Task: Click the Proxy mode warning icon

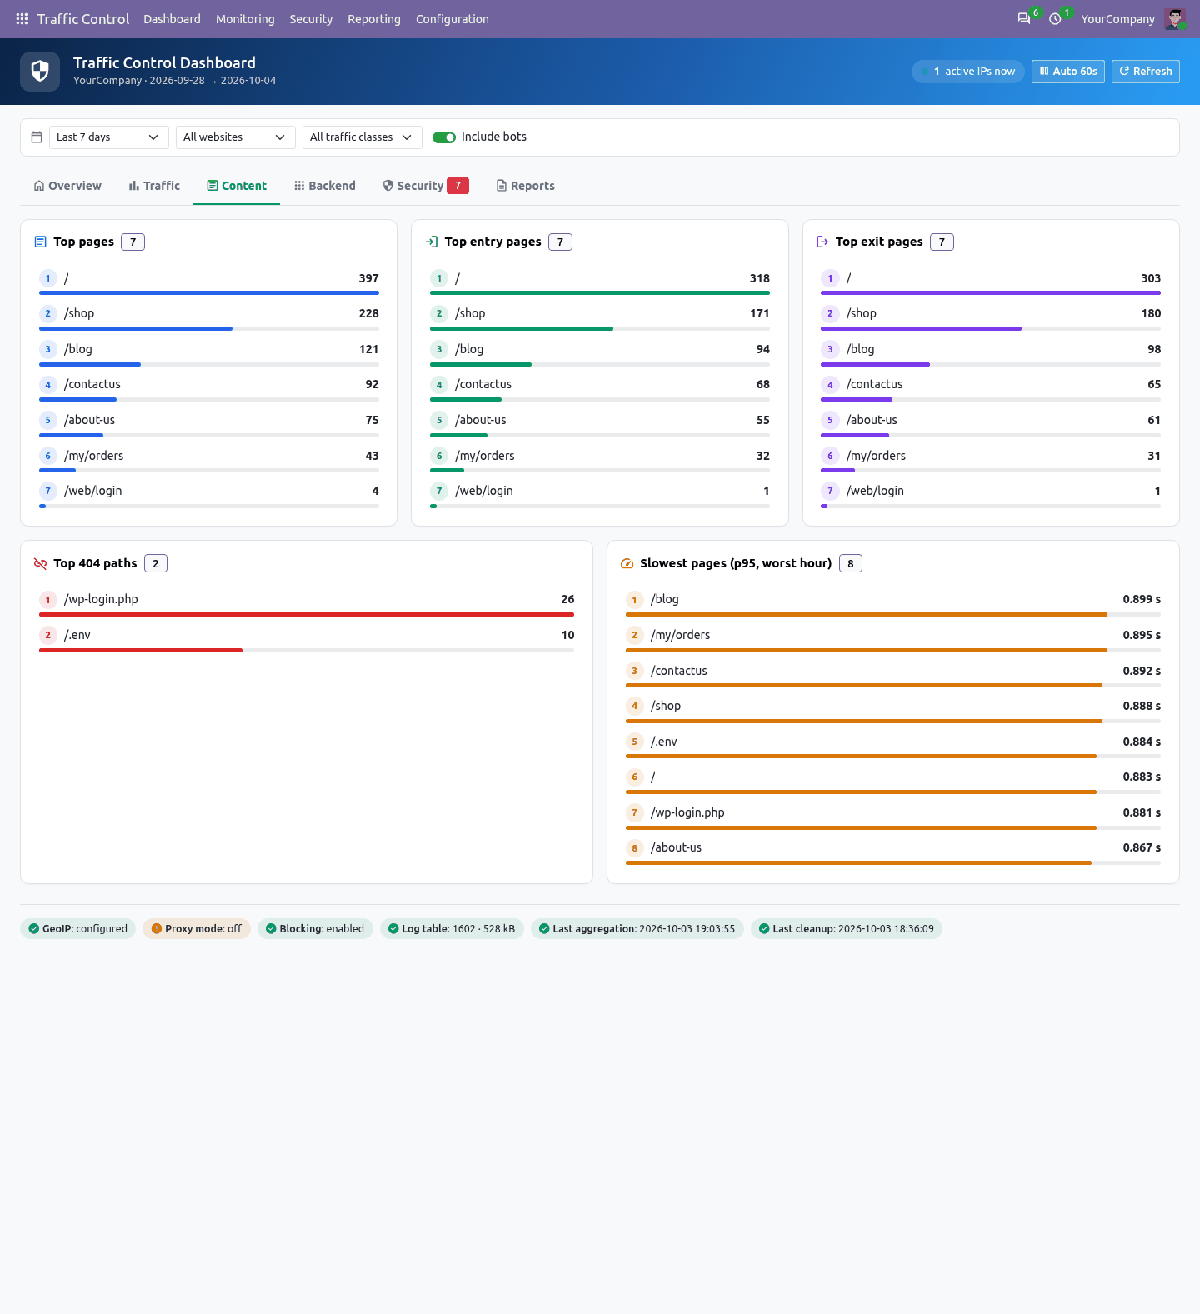Action: [x=157, y=929]
